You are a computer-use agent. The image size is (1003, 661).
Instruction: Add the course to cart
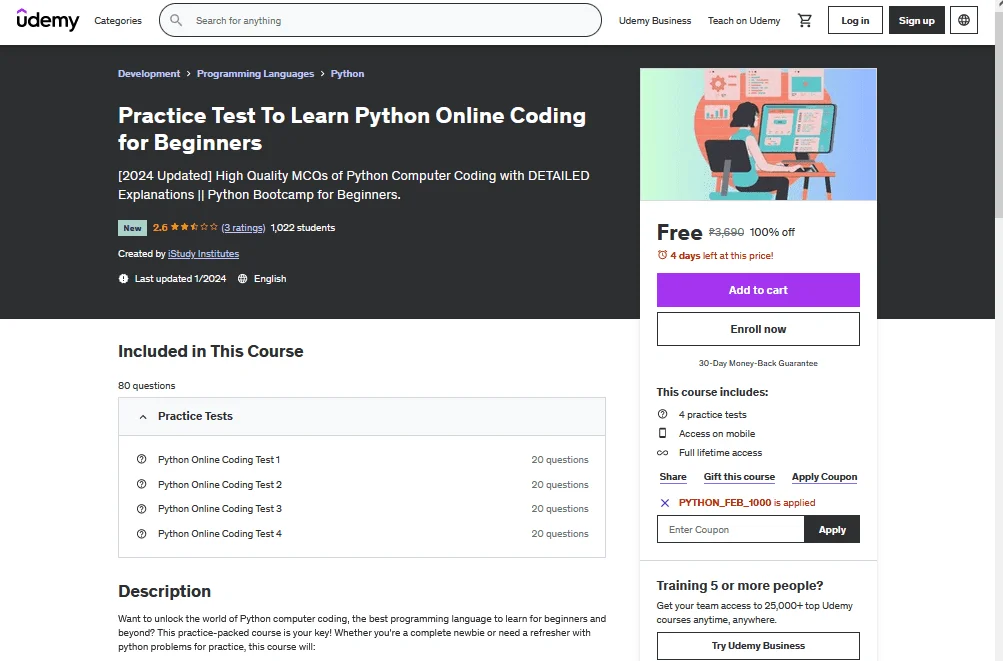758,290
